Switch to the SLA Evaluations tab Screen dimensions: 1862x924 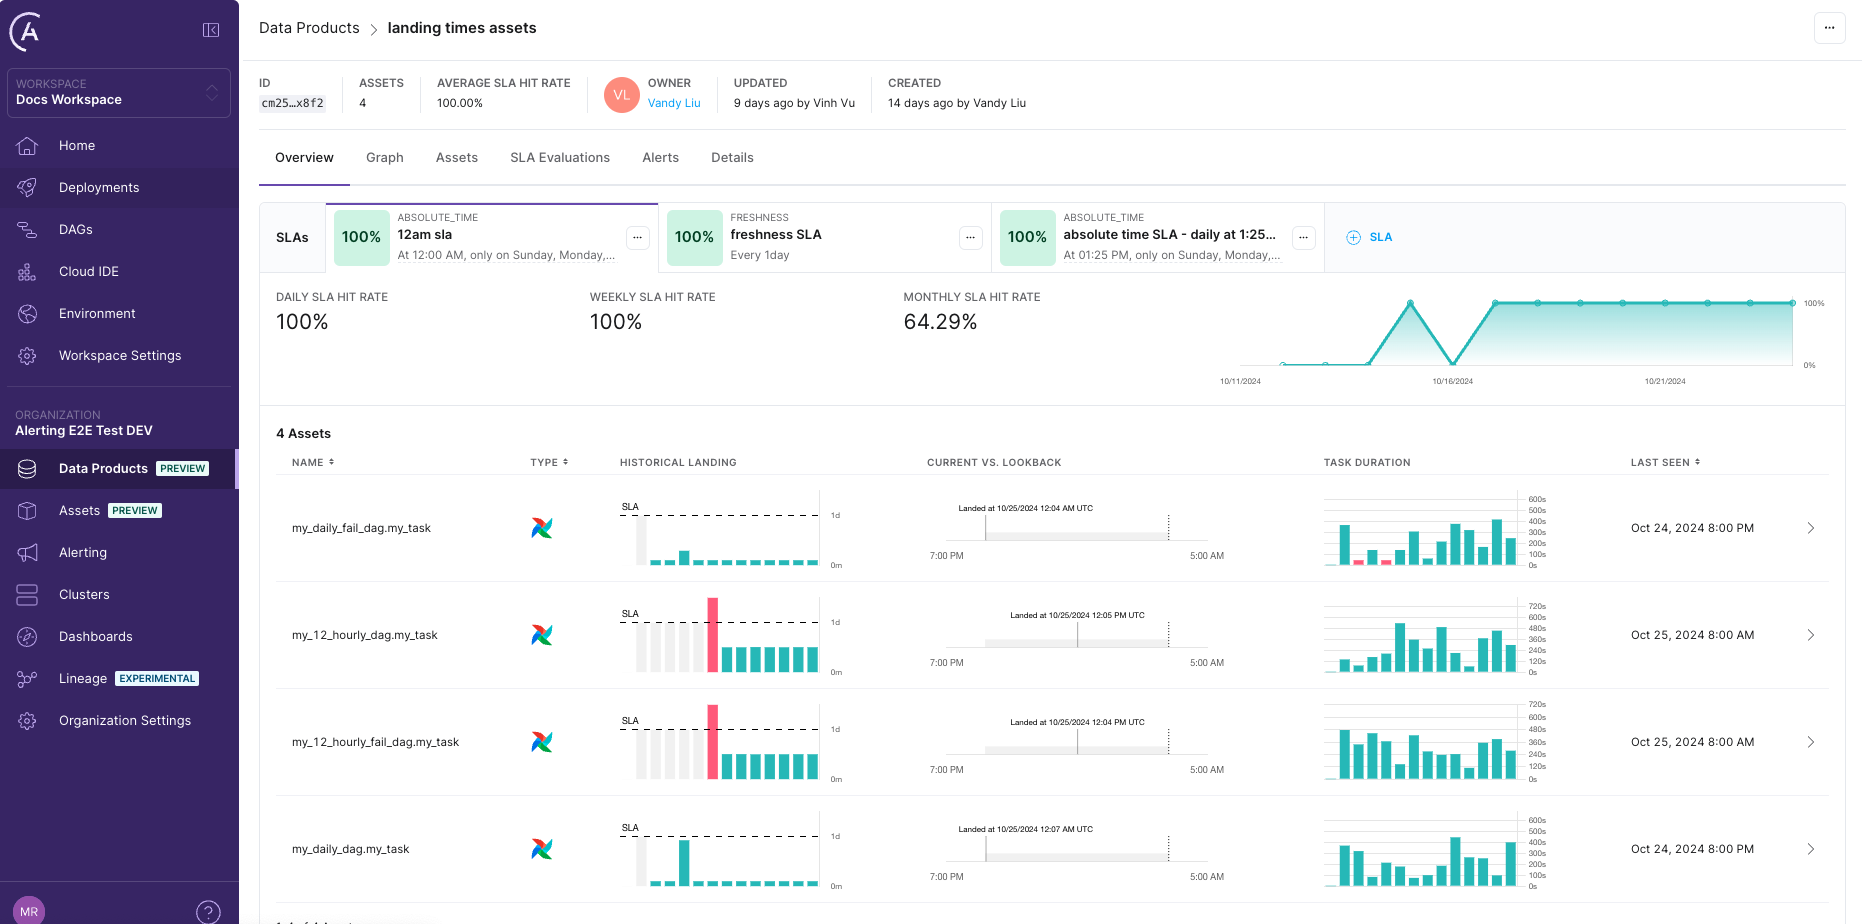click(559, 158)
